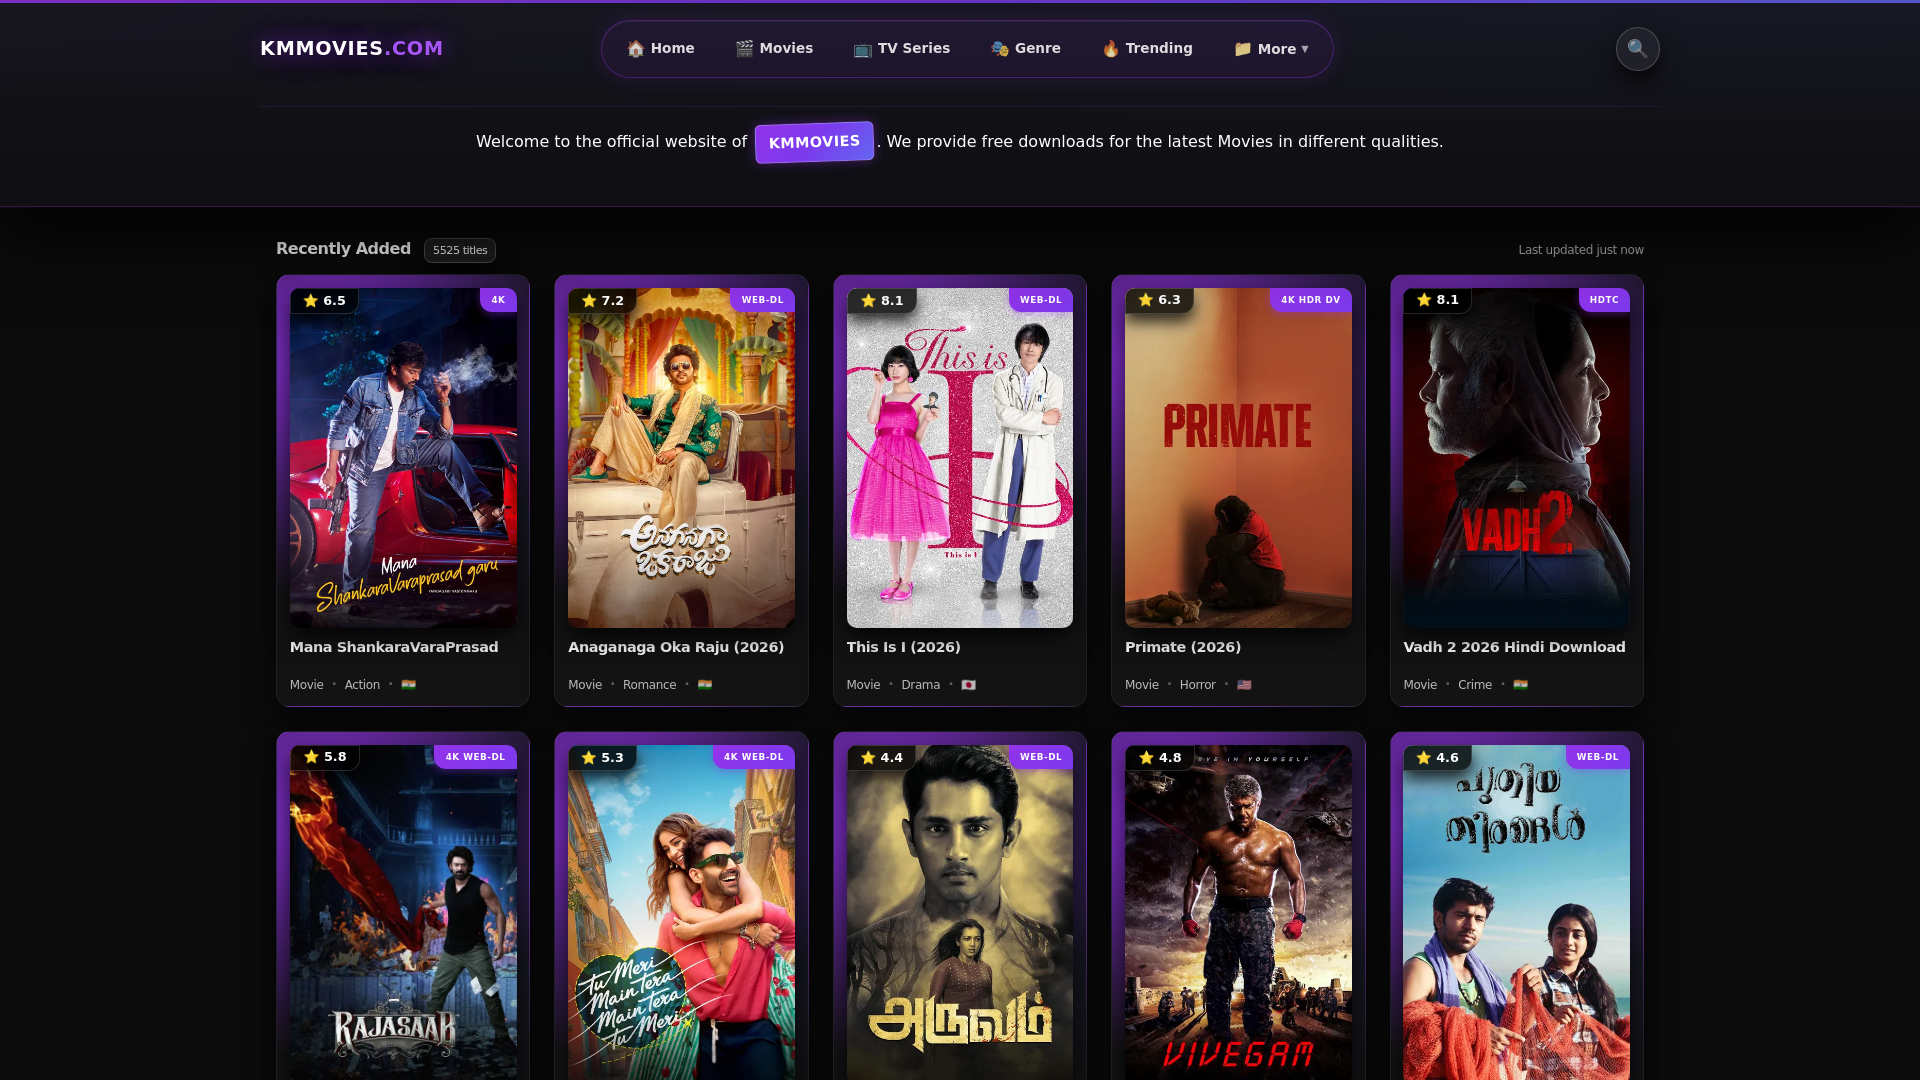The width and height of the screenshot is (1920, 1080).
Task: Open the Vivegam movie poster
Action: [1238, 912]
